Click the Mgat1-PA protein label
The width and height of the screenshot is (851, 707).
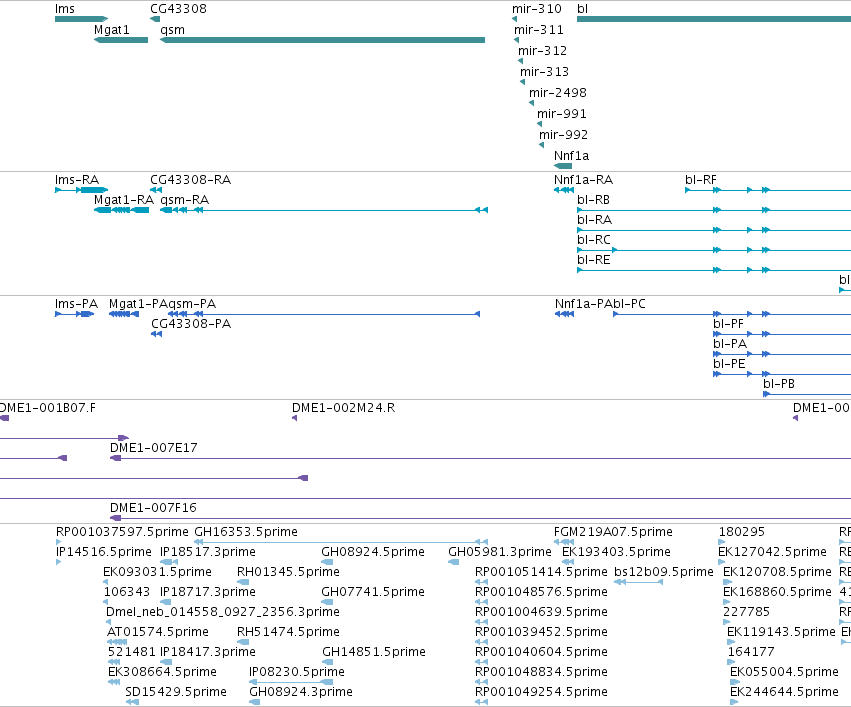138,304
